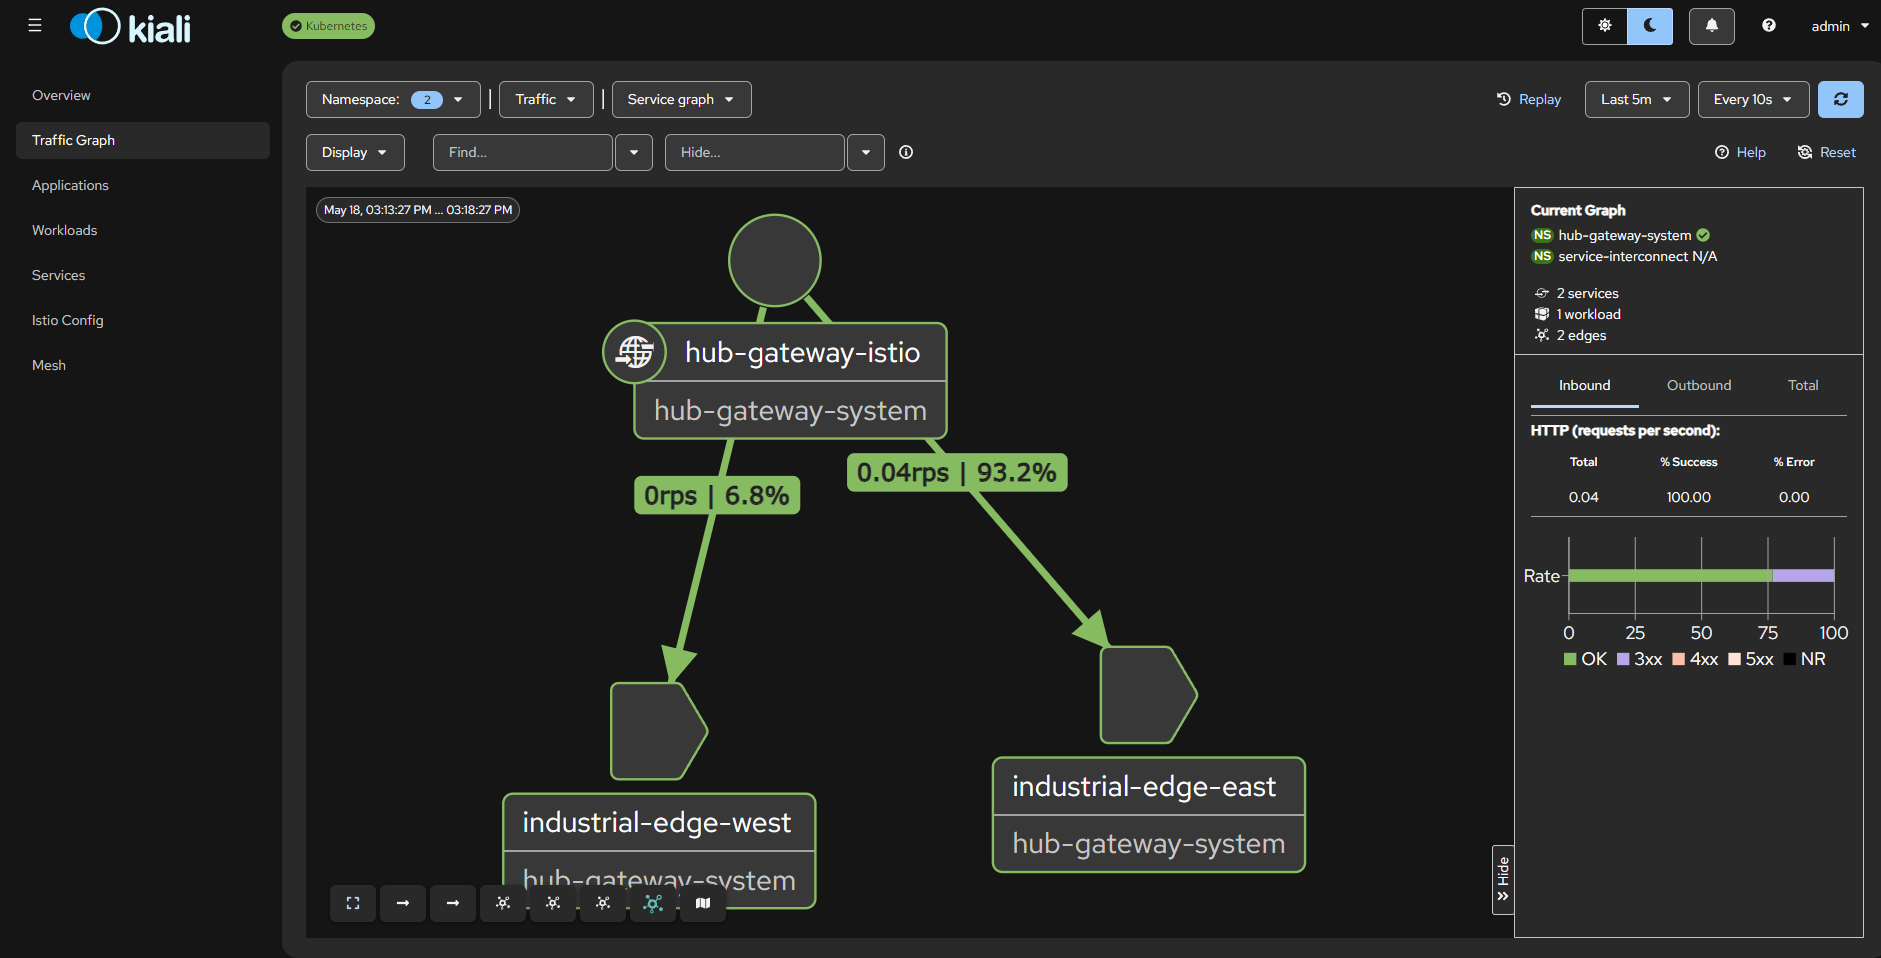Open the Hide presets dropdown arrow
1881x958 pixels.
click(x=866, y=152)
